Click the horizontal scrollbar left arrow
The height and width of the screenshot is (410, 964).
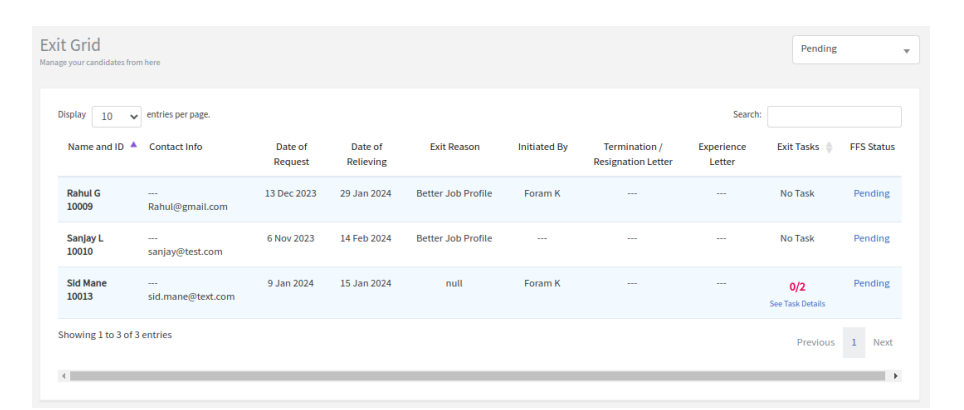tap(65, 376)
